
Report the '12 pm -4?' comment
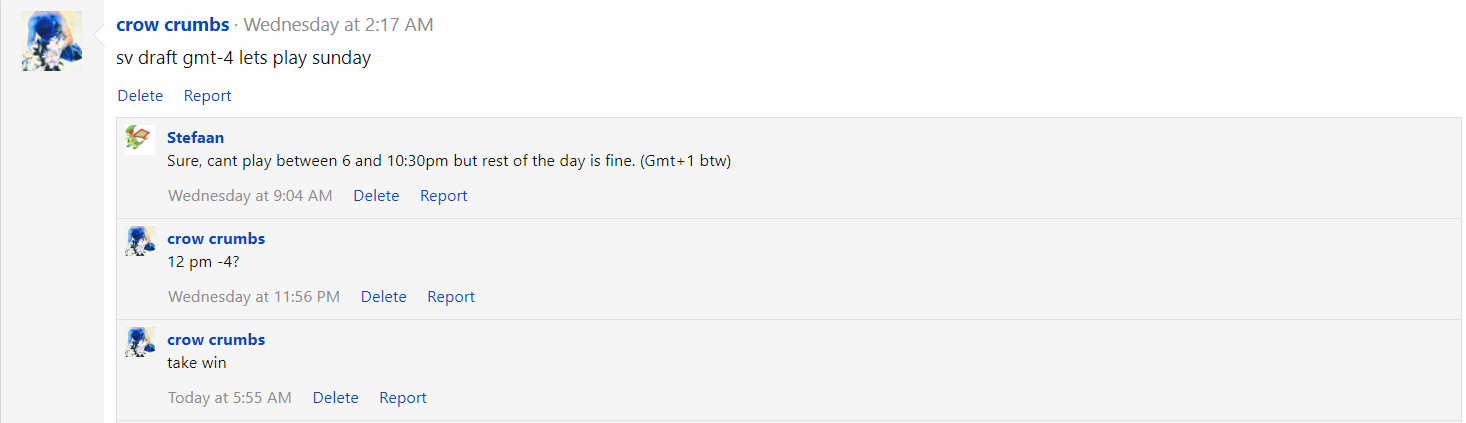pyautogui.click(x=451, y=297)
